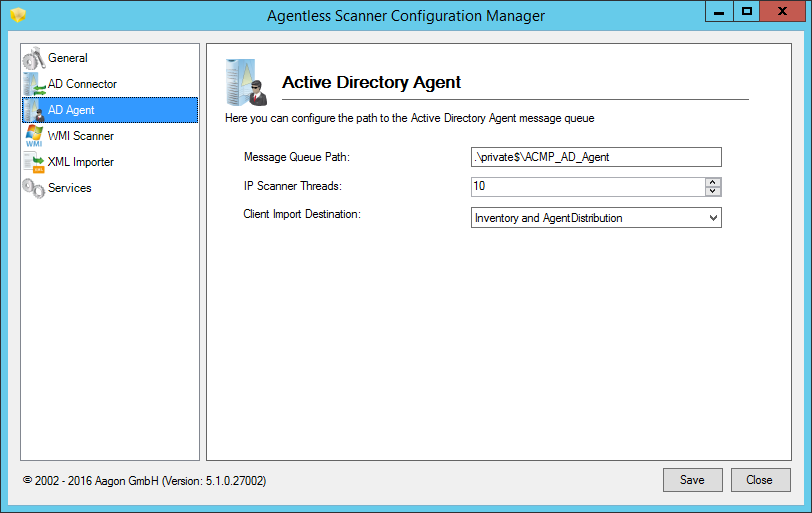Click the Aagon GmbH version text

pos(144,481)
